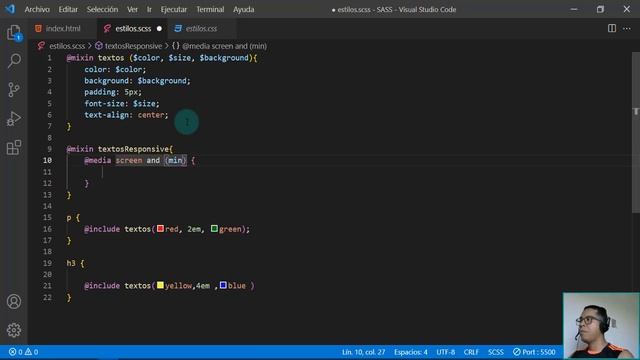Click 'color: $color;' on line 2
The height and width of the screenshot is (360, 640).
pos(115,69)
